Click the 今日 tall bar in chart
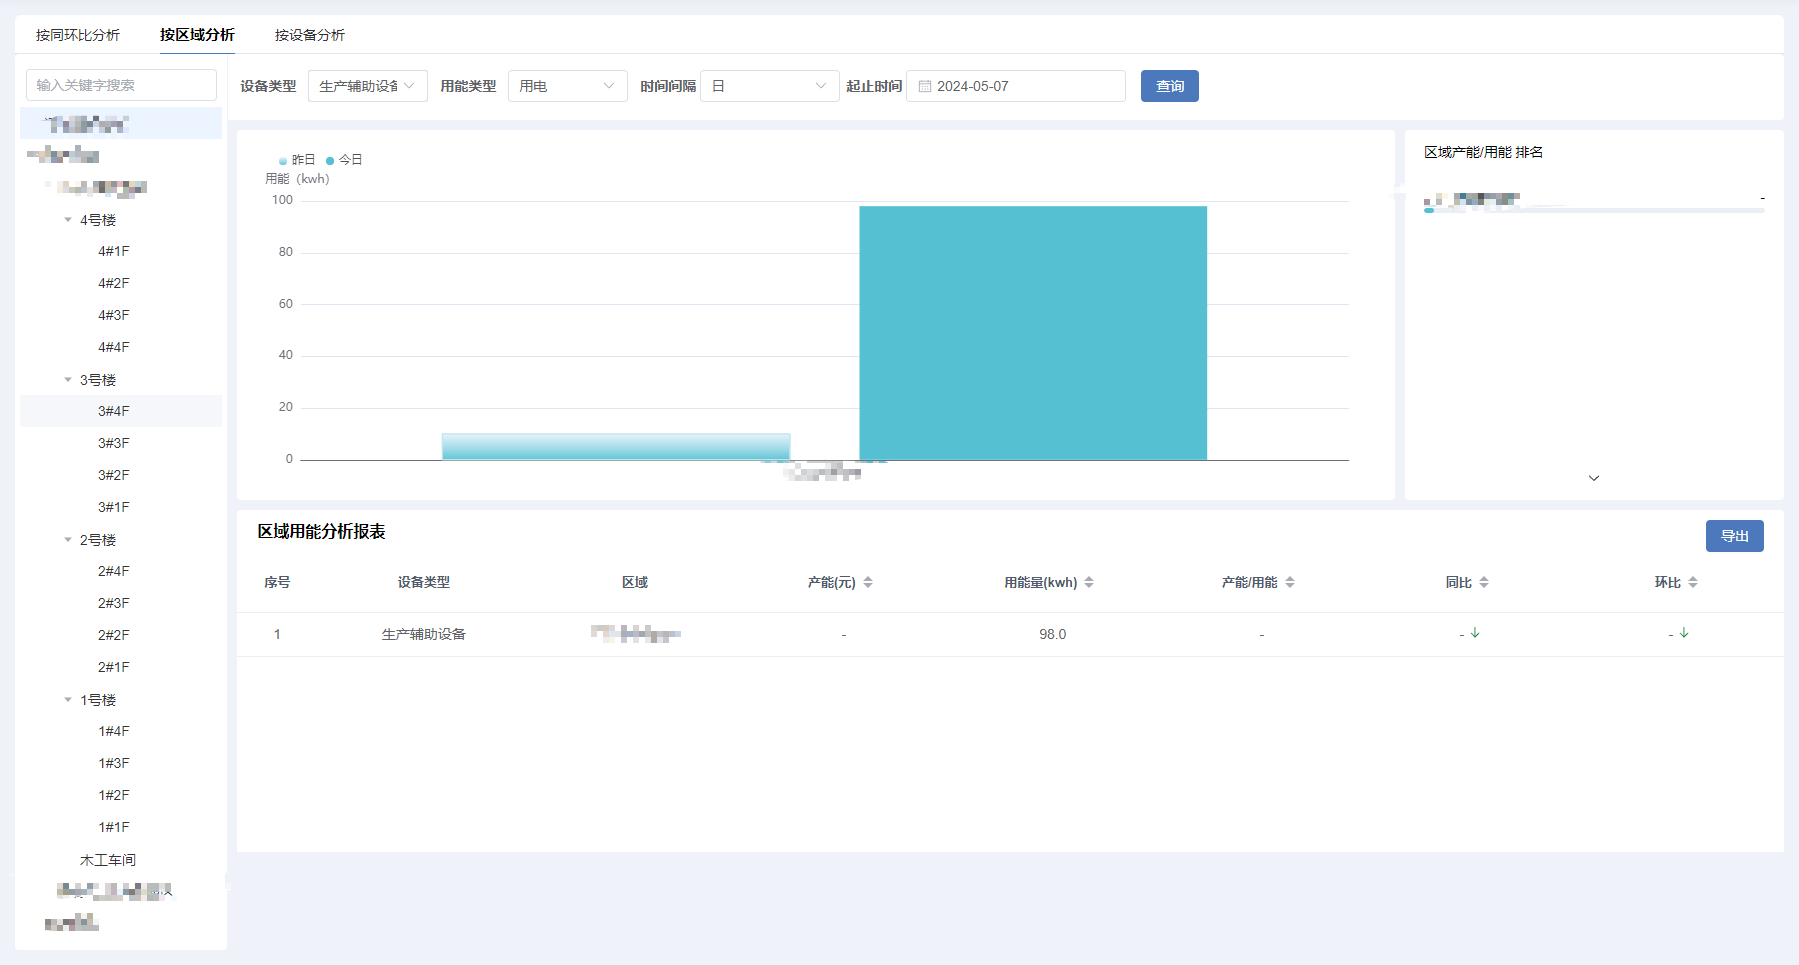 [x=1033, y=333]
